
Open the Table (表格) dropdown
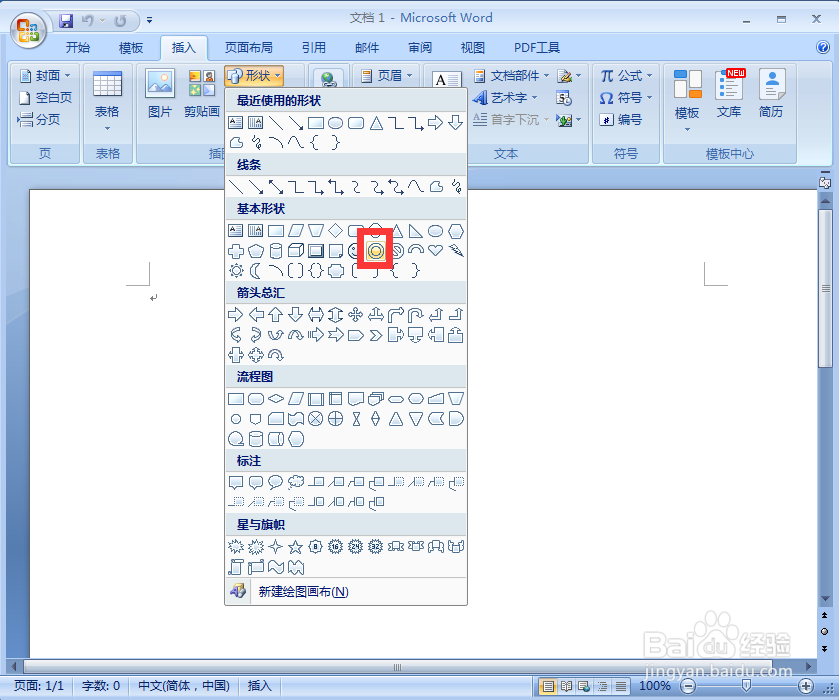(x=107, y=101)
